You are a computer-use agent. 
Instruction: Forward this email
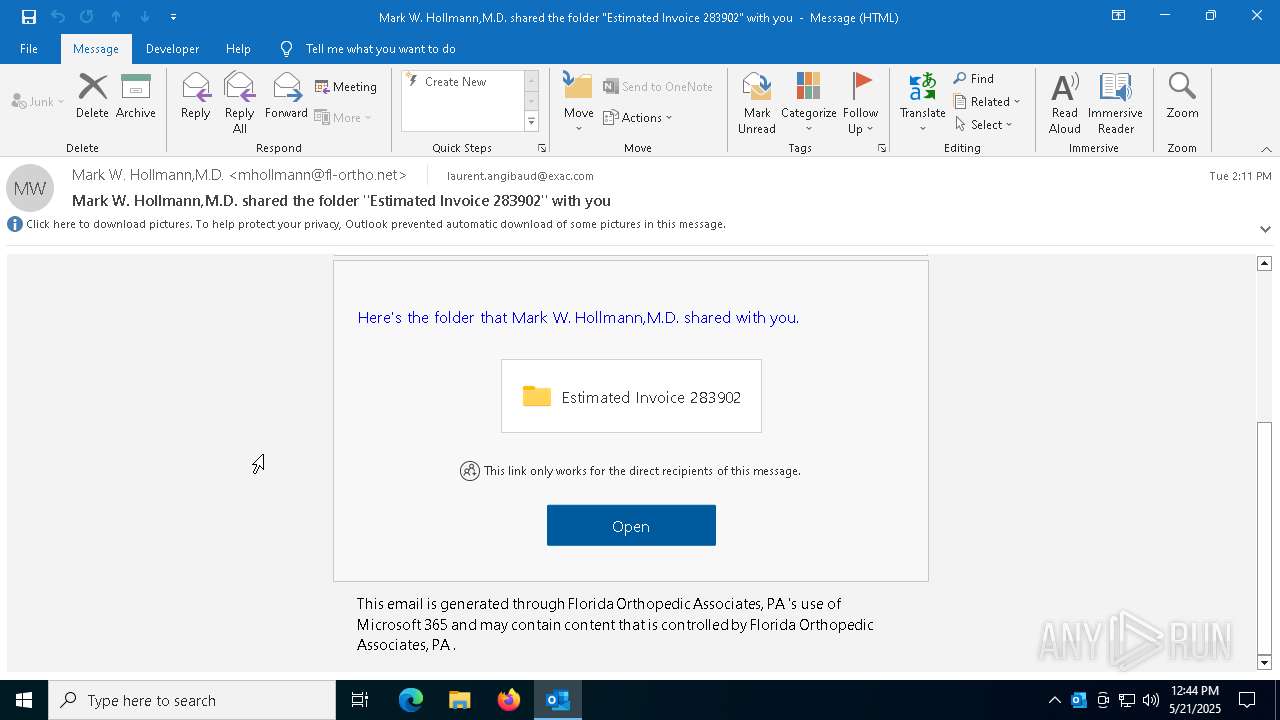[286, 97]
